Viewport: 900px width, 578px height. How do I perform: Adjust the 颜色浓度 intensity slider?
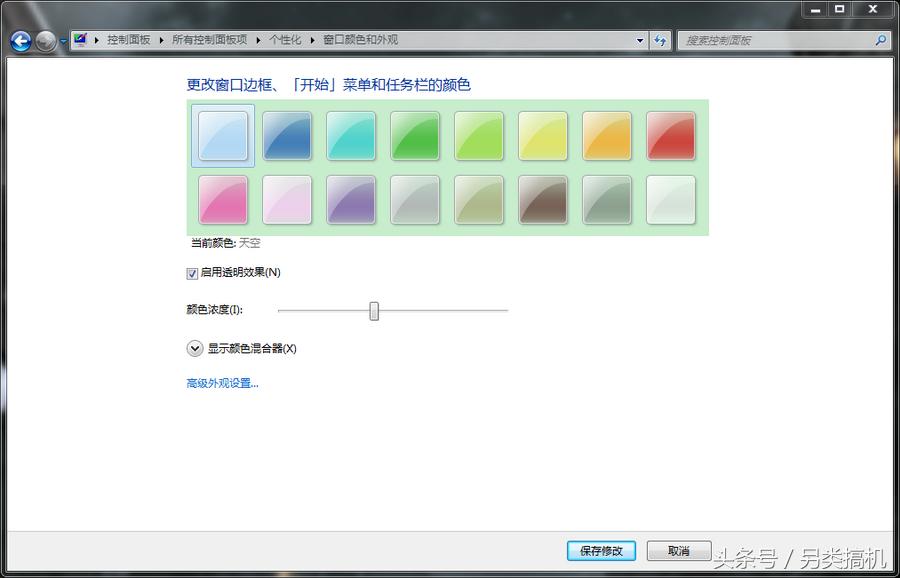coord(374,311)
